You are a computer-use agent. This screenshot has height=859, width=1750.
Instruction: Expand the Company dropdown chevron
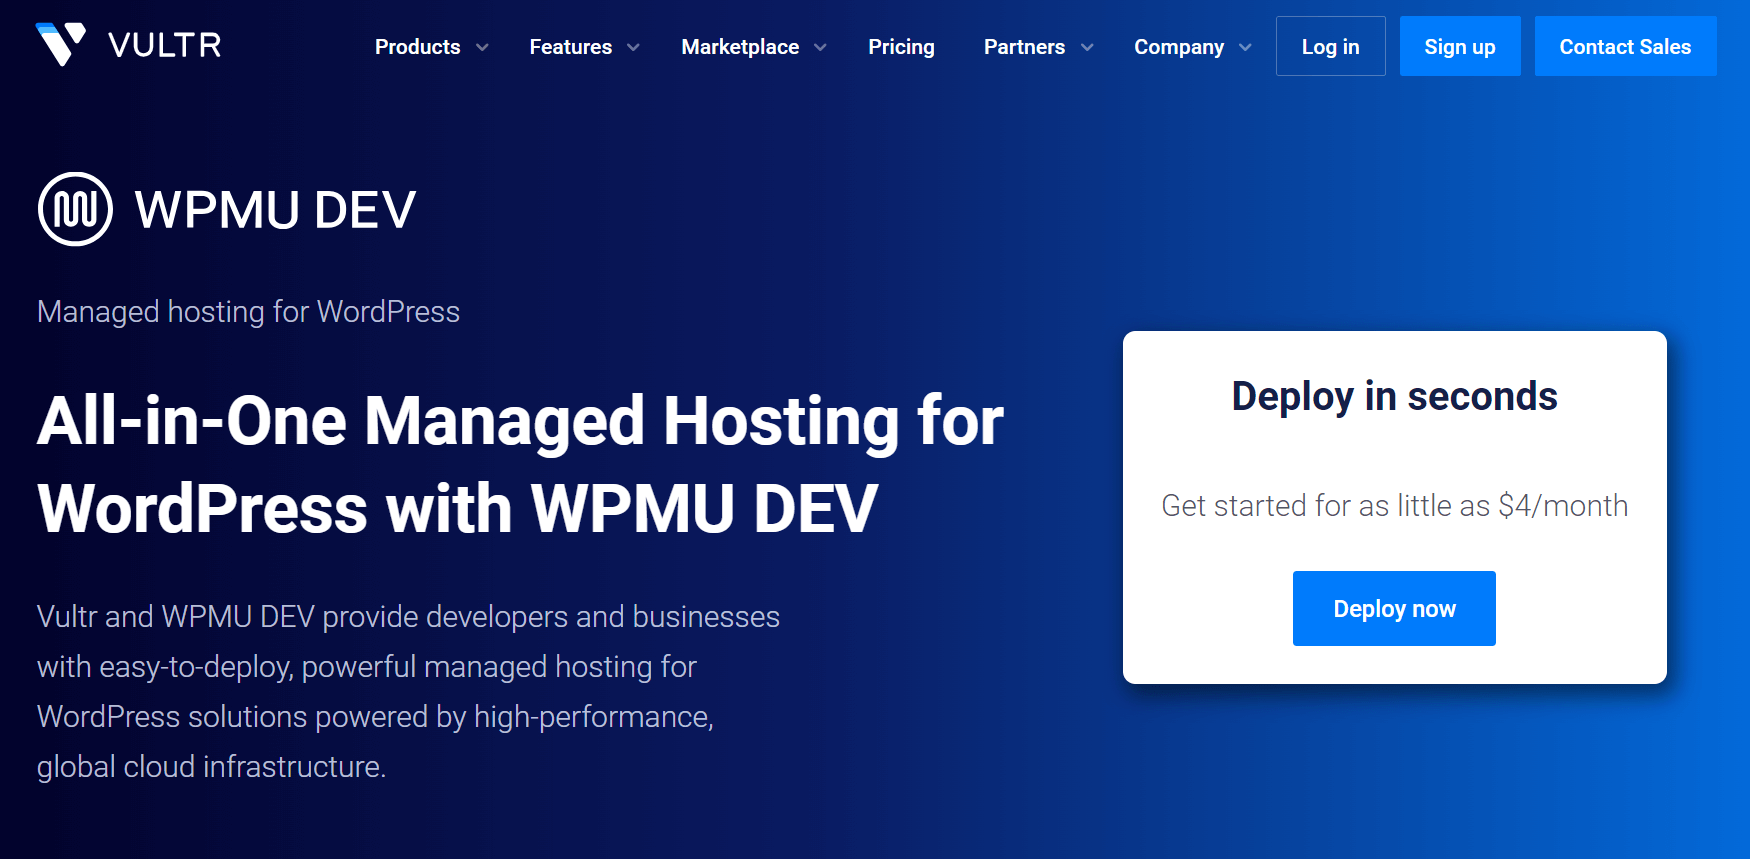[x=1245, y=47]
